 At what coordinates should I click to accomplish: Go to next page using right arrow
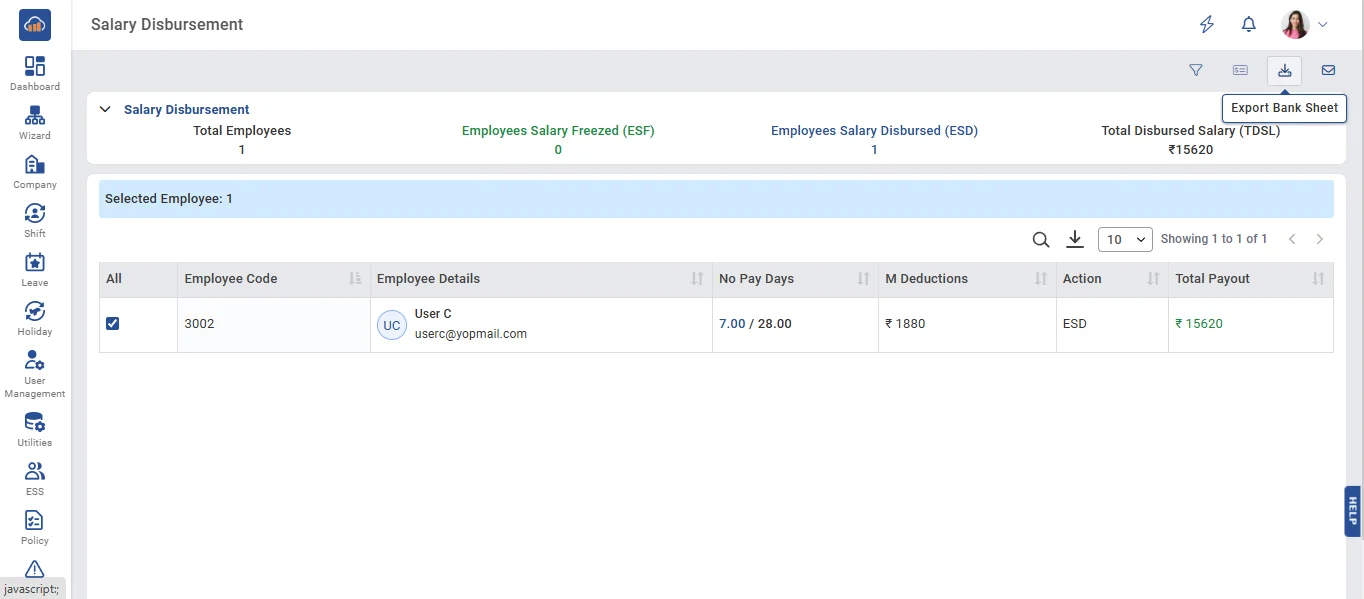[1319, 239]
